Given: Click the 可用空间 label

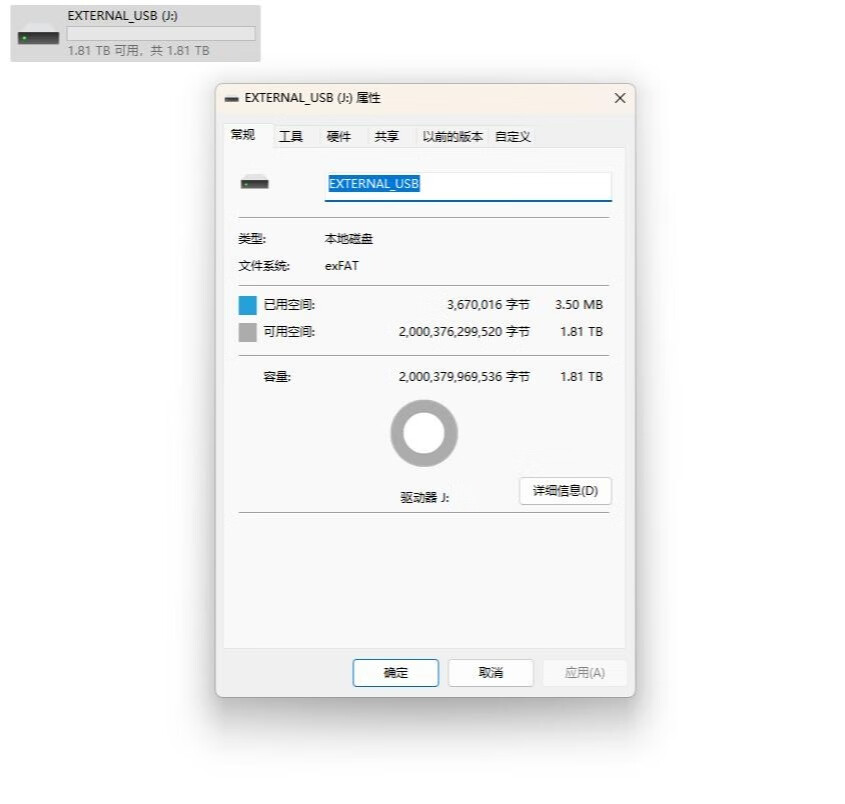Looking at the screenshot, I should pyautogui.click(x=289, y=331).
